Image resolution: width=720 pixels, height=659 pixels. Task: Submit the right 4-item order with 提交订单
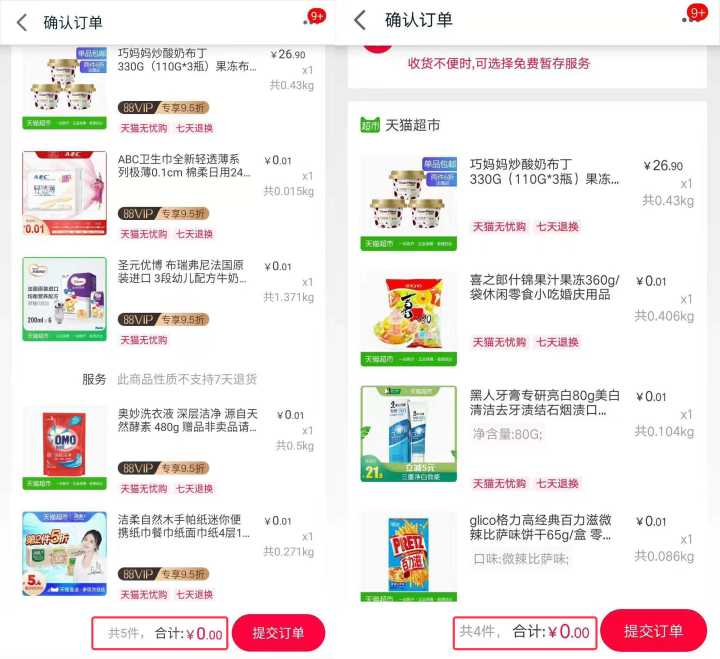click(653, 631)
